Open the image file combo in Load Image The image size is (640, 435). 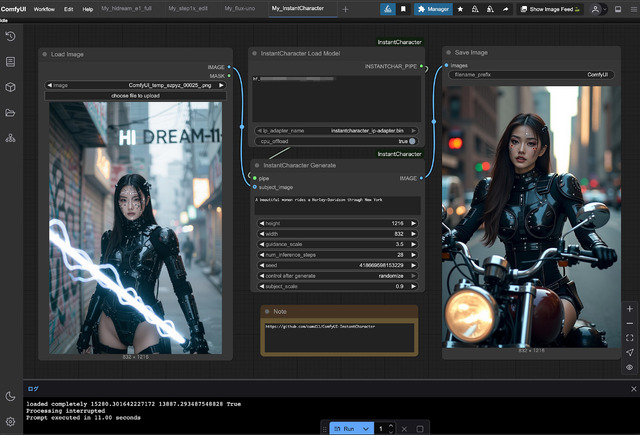tap(135, 85)
